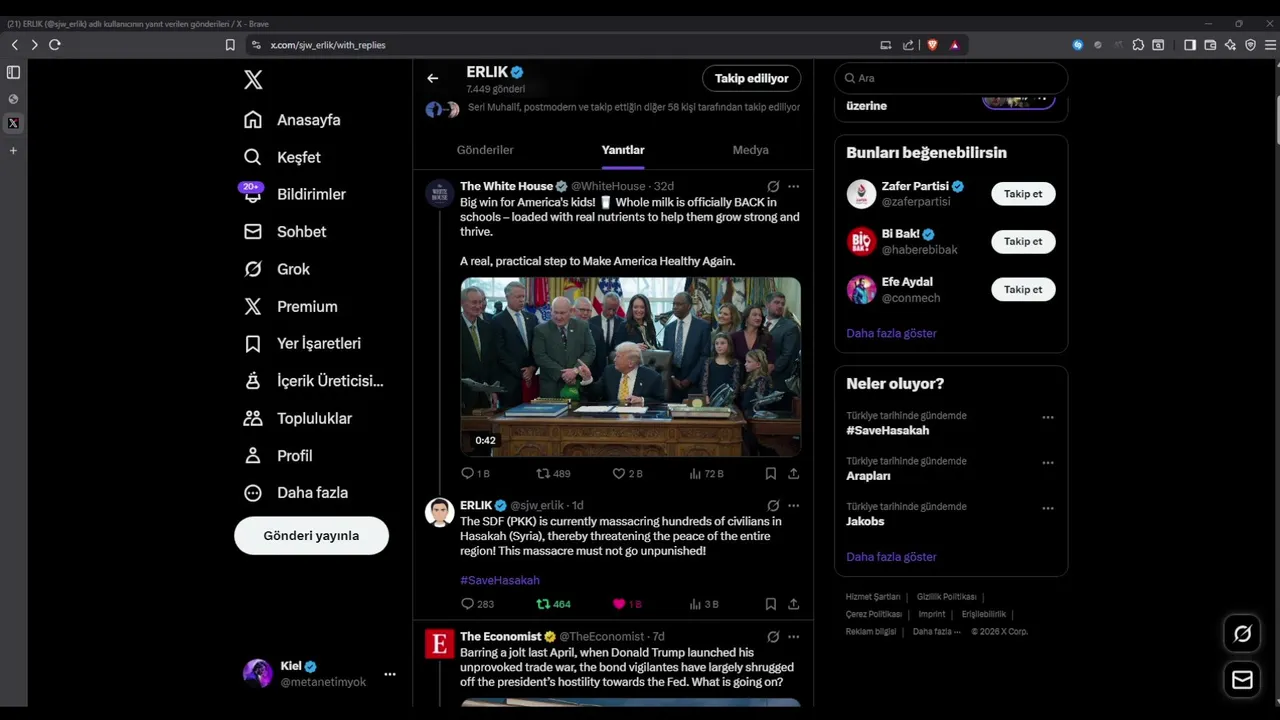Viewport: 1280px width, 720px height.
Task: Bookmark this page in address bar
Action: [x=230, y=45]
